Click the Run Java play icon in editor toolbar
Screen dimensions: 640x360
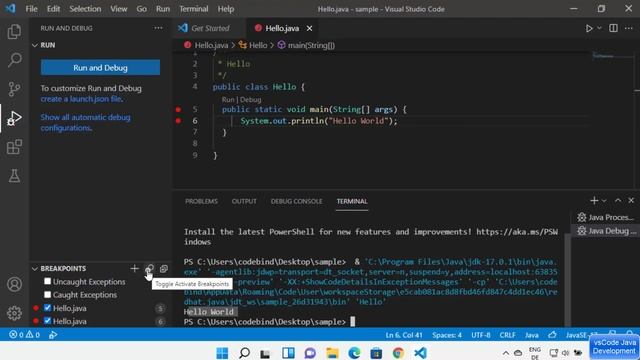pyautogui.click(x=589, y=28)
